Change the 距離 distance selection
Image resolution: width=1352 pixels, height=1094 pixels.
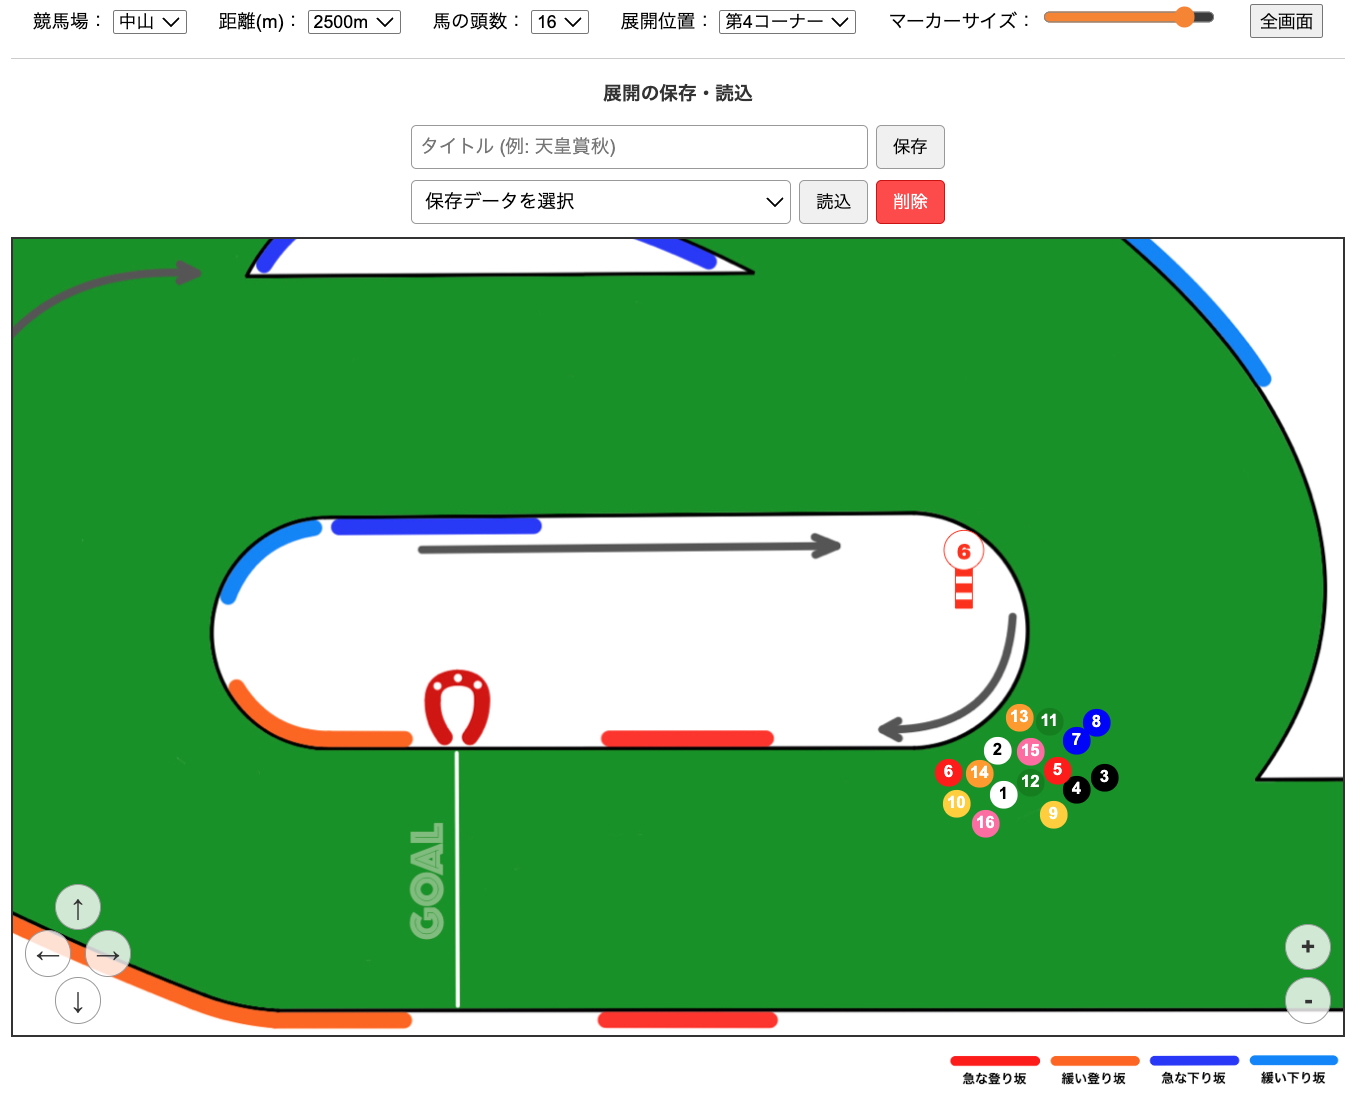click(354, 21)
